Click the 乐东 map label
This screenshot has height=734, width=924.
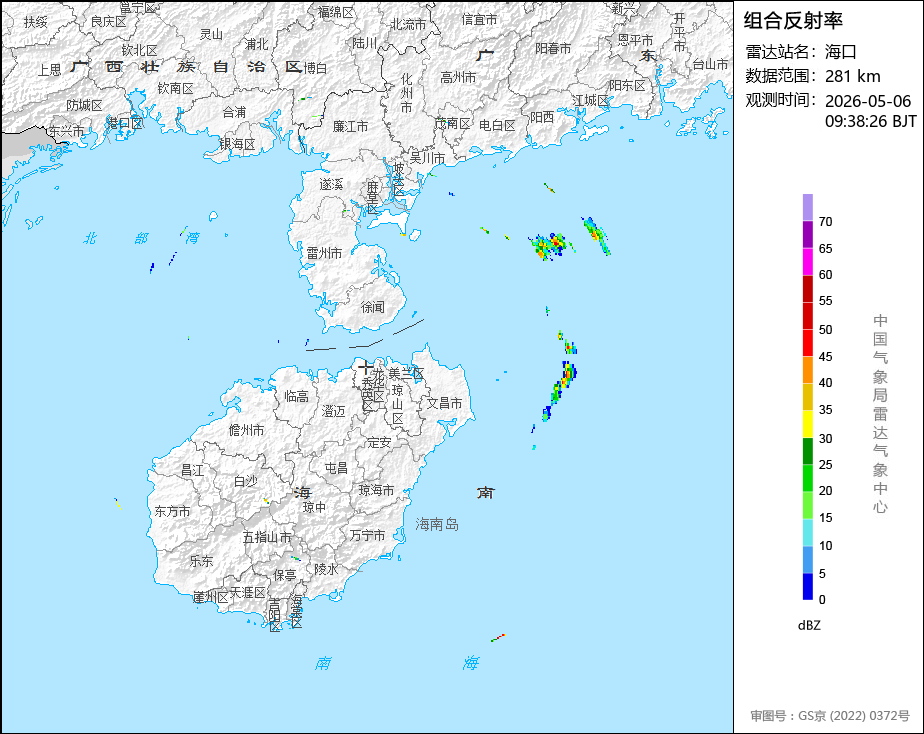click(x=201, y=561)
